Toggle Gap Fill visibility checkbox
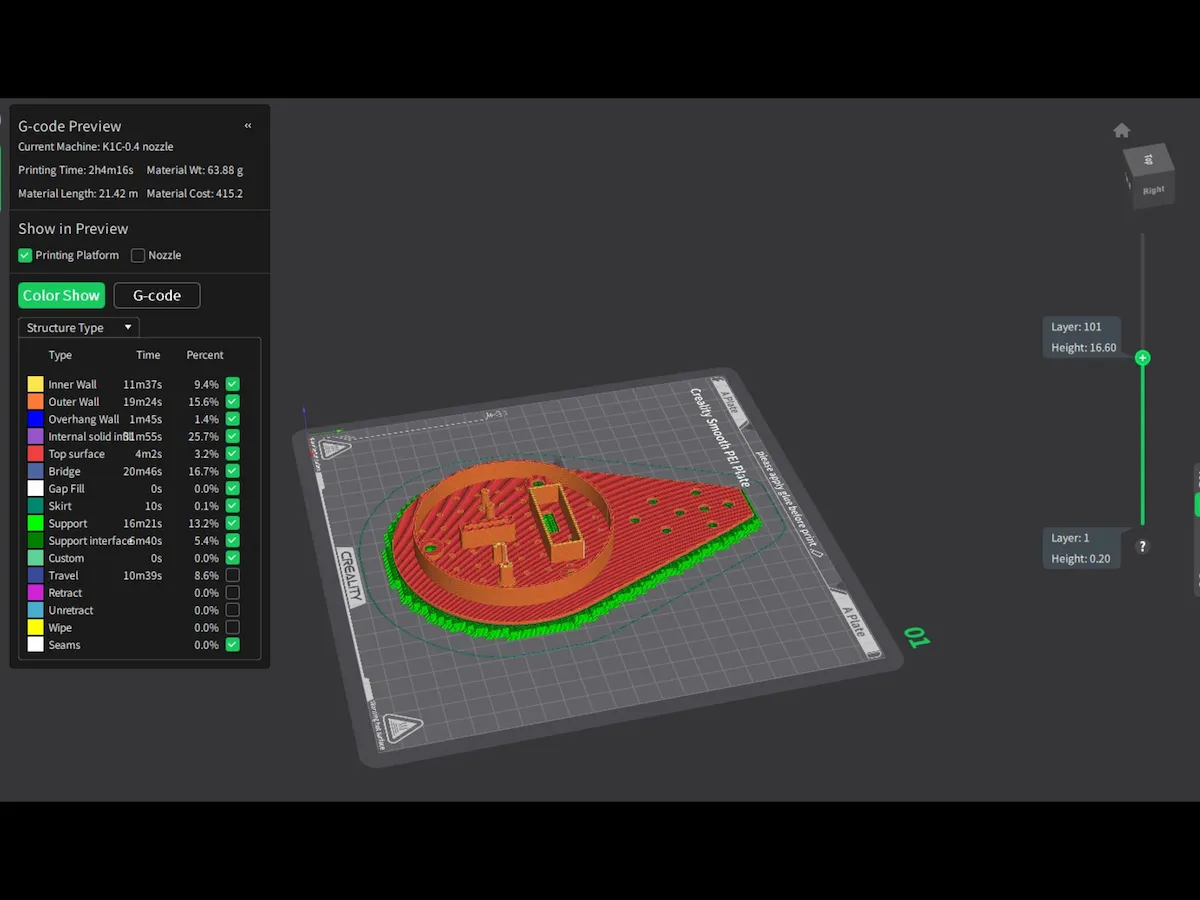The height and width of the screenshot is (900, 1200). point(232,488)
